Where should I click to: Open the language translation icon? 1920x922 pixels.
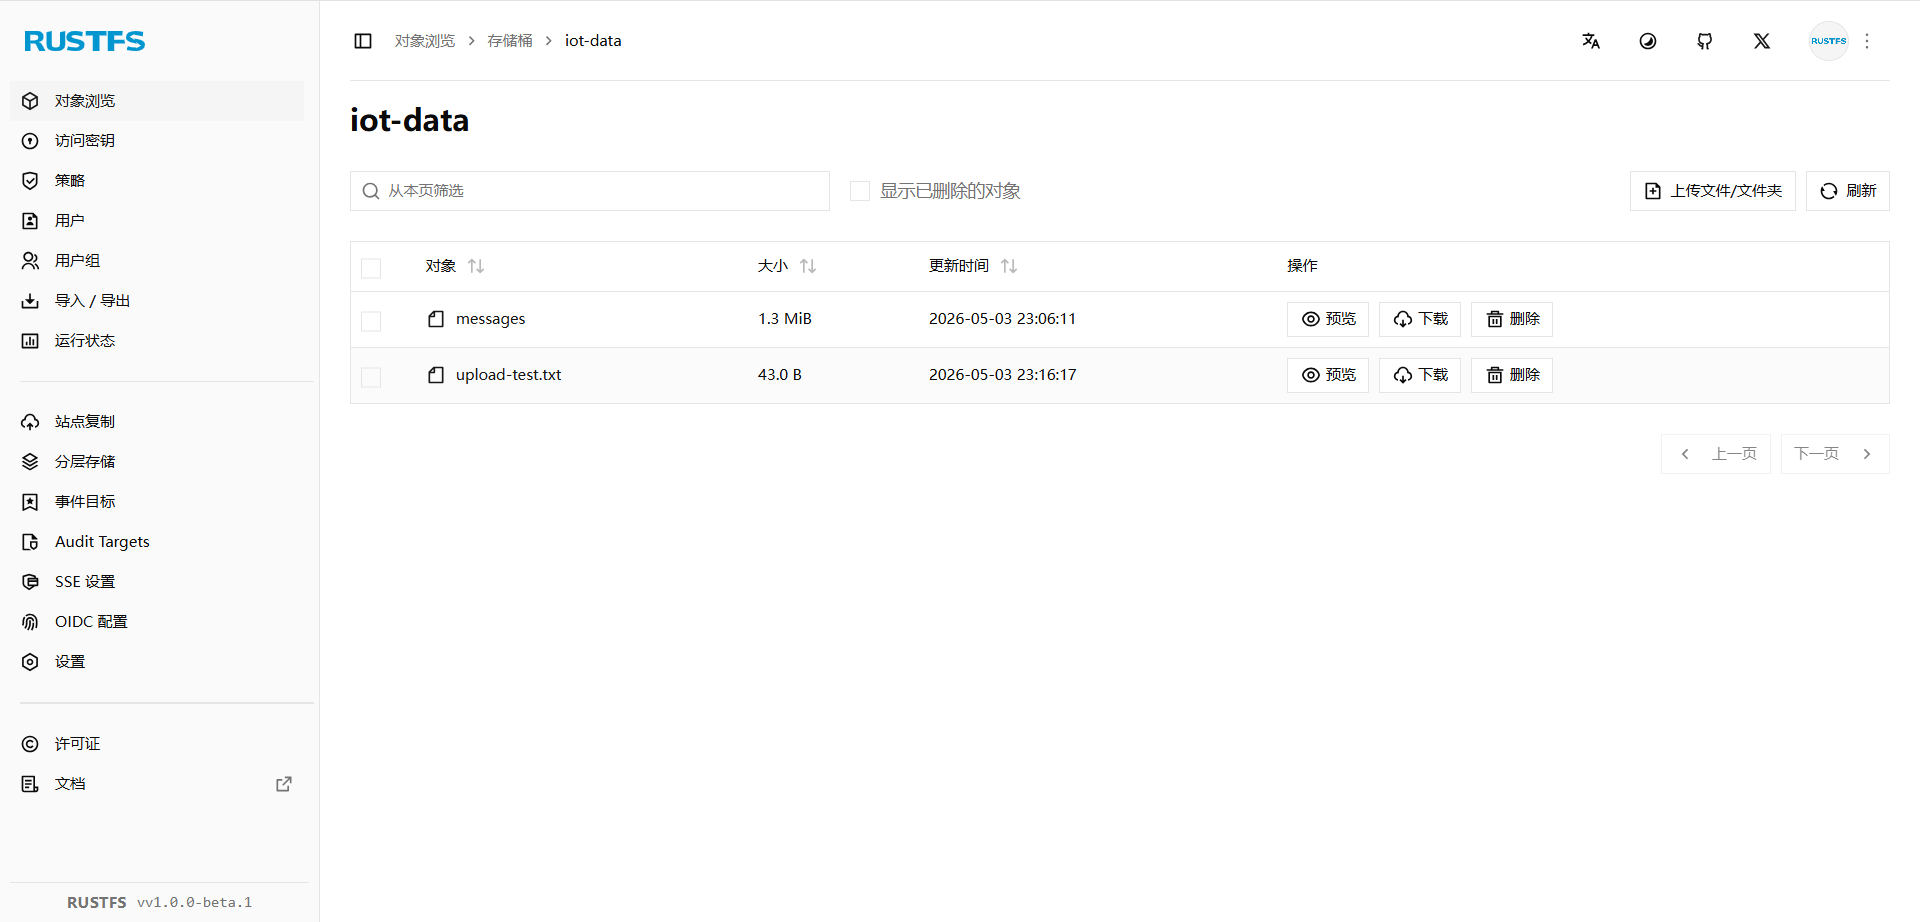tap(1591, 41)
